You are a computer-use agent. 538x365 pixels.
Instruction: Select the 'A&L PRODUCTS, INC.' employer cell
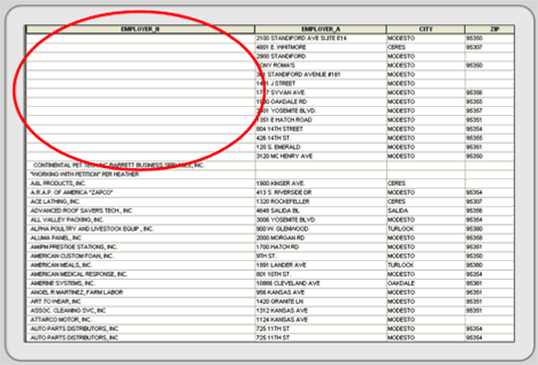(x=140, y=184)
